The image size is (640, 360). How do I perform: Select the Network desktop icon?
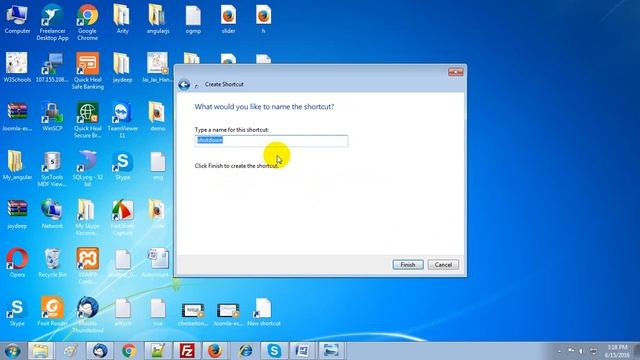(52, 214)
